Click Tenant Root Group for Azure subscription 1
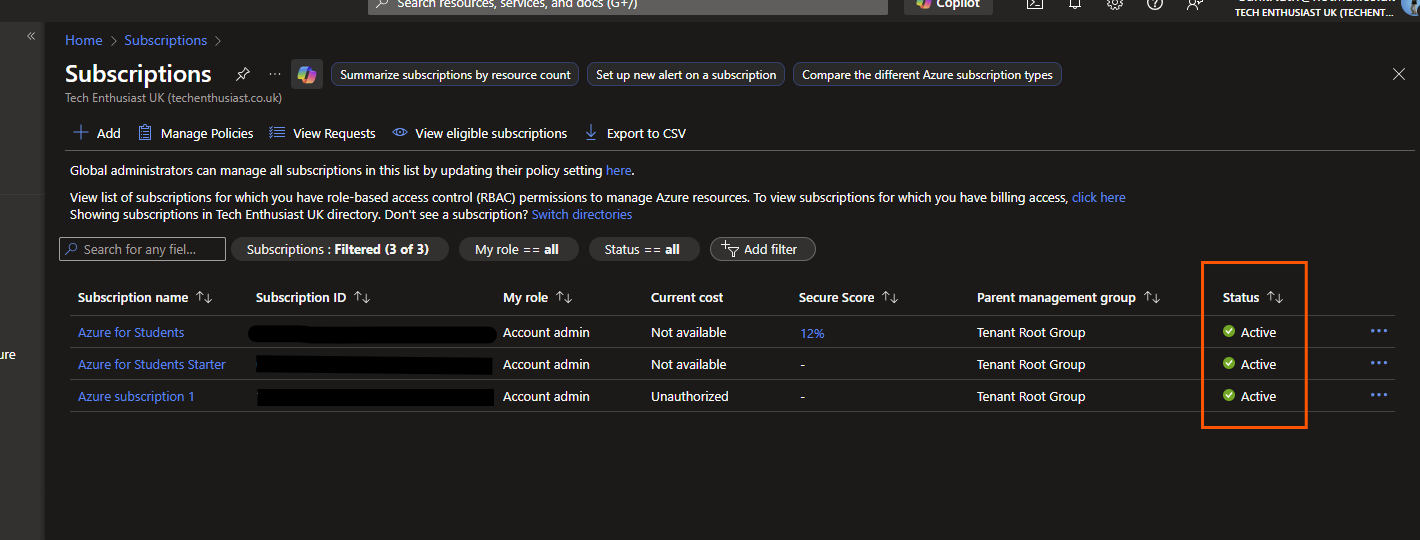The height and width of the screenshot is (540, 1420). coord(1031,396)
